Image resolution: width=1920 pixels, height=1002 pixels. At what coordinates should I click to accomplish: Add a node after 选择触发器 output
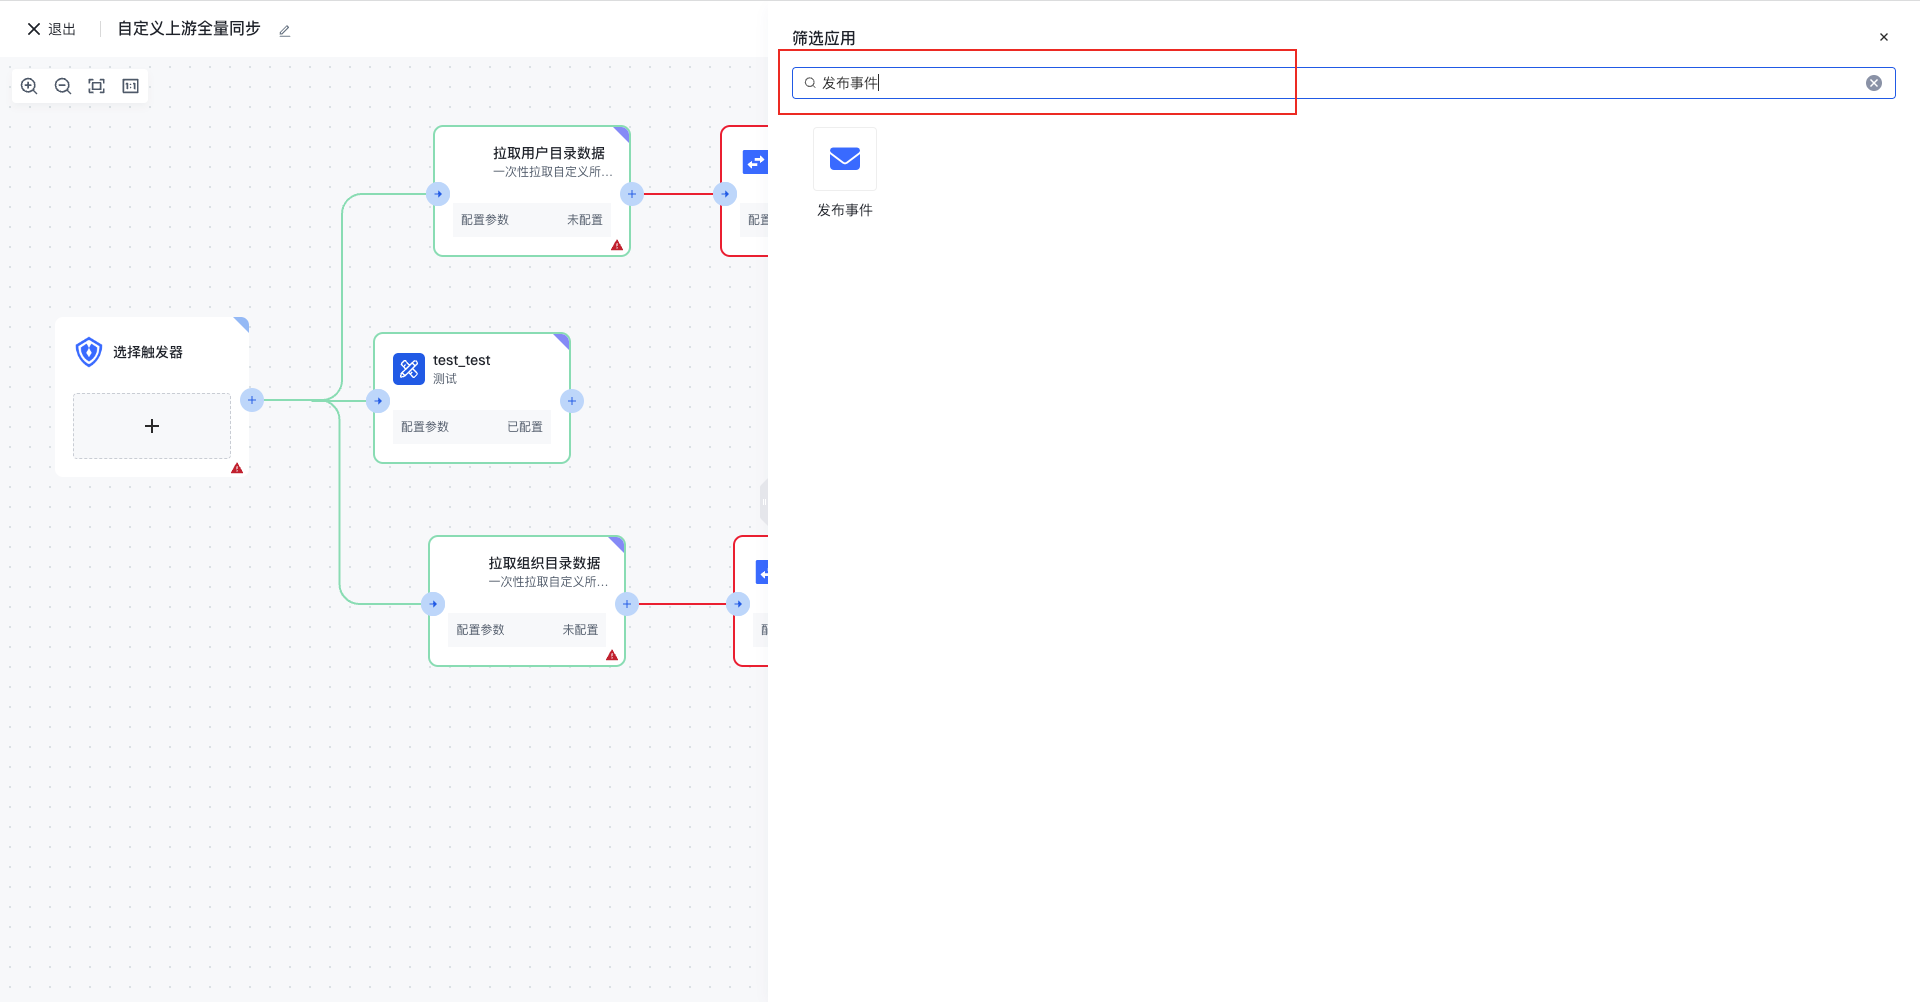[x=252, y=400]
